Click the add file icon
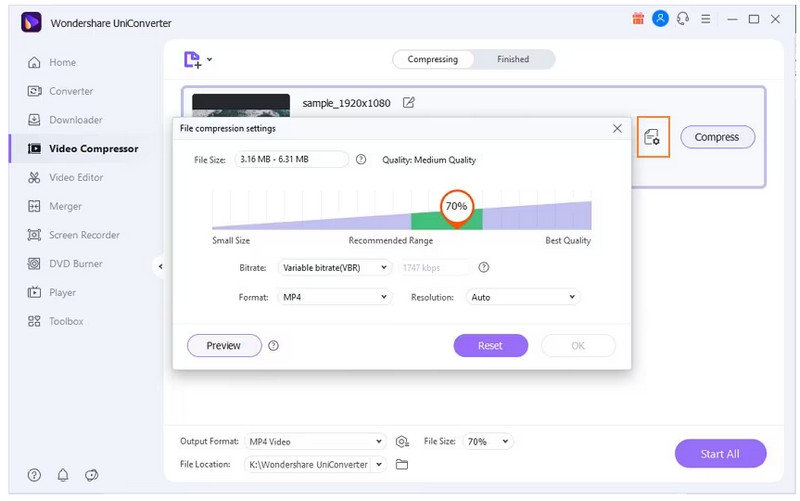The image size is (800, 501). [192, 60]
